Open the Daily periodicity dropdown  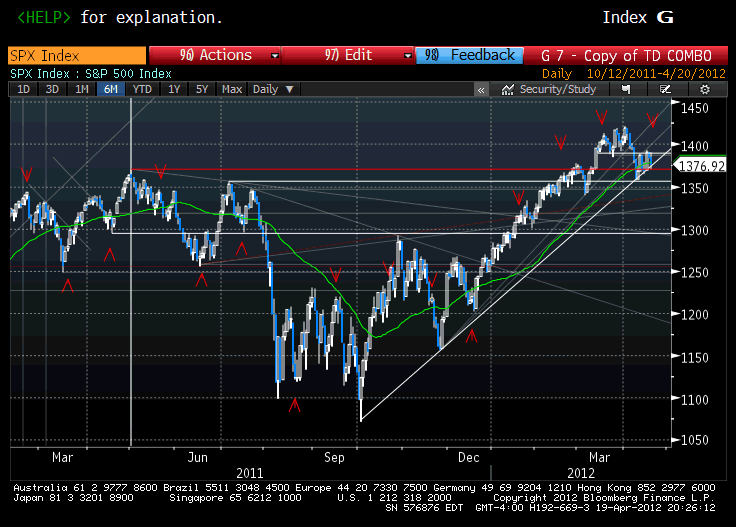click(x=273, y=89)
